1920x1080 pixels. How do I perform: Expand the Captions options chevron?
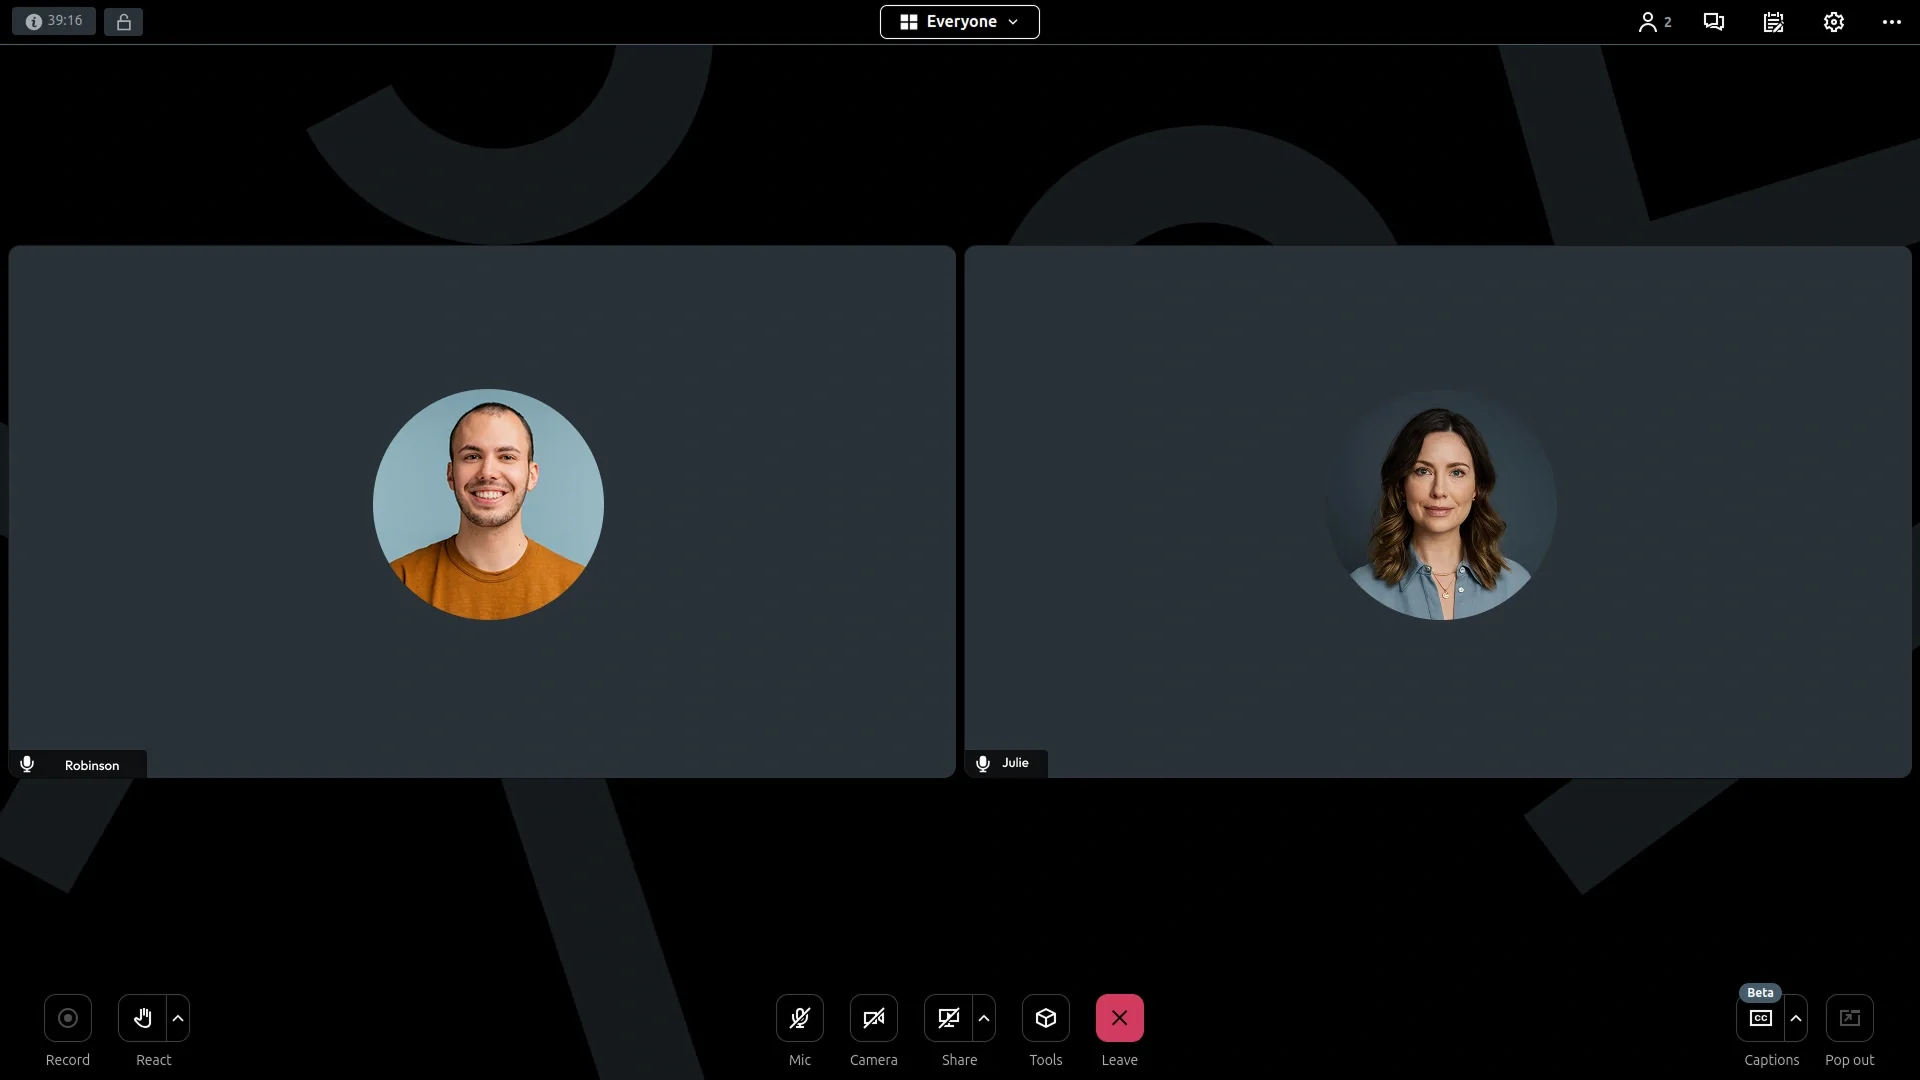1796,1018
